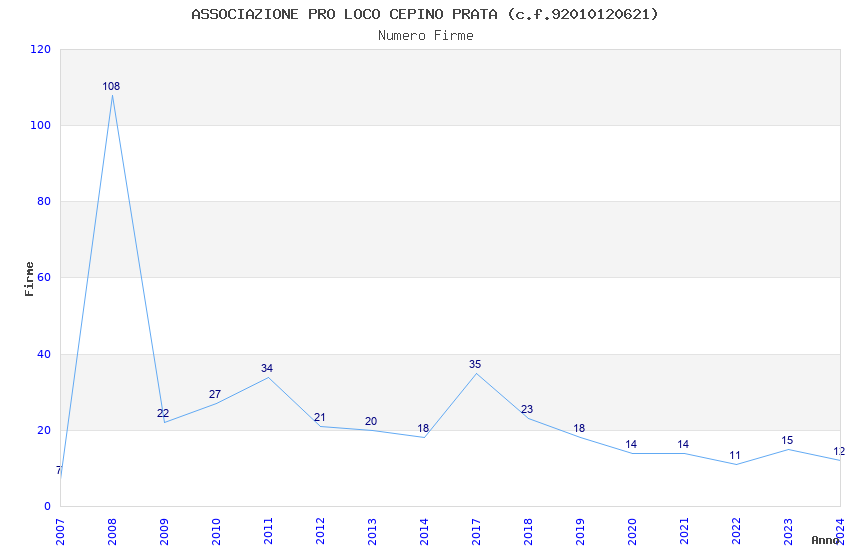Click the data label 27 above 2010

pyautogui.click(x=215, y=394)
